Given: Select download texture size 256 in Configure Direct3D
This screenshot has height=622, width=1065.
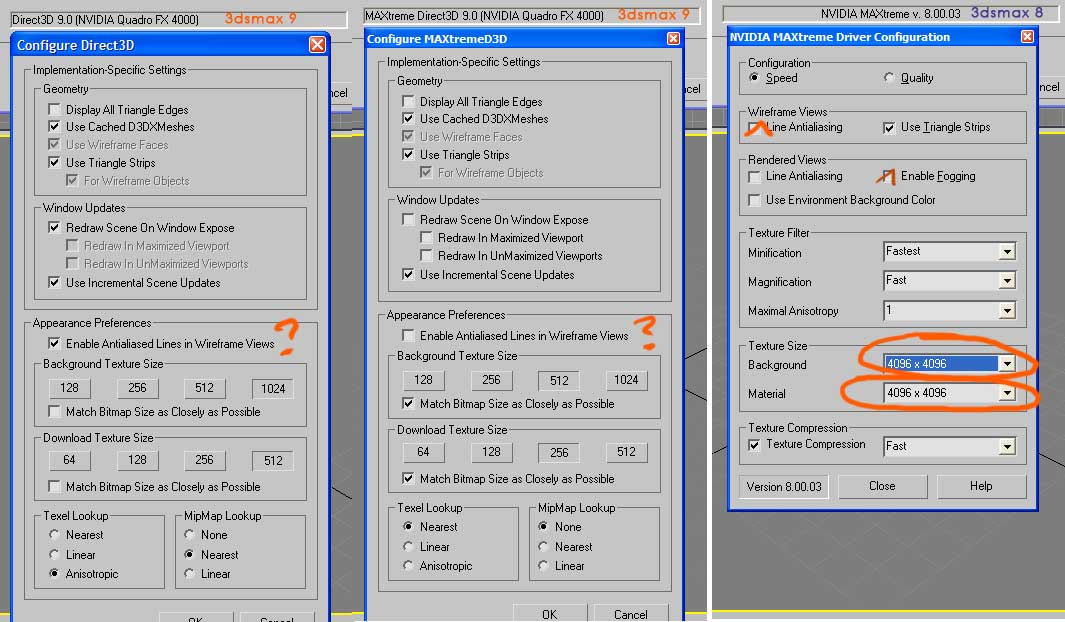Looking at the screenshot, I should [204, 460].
